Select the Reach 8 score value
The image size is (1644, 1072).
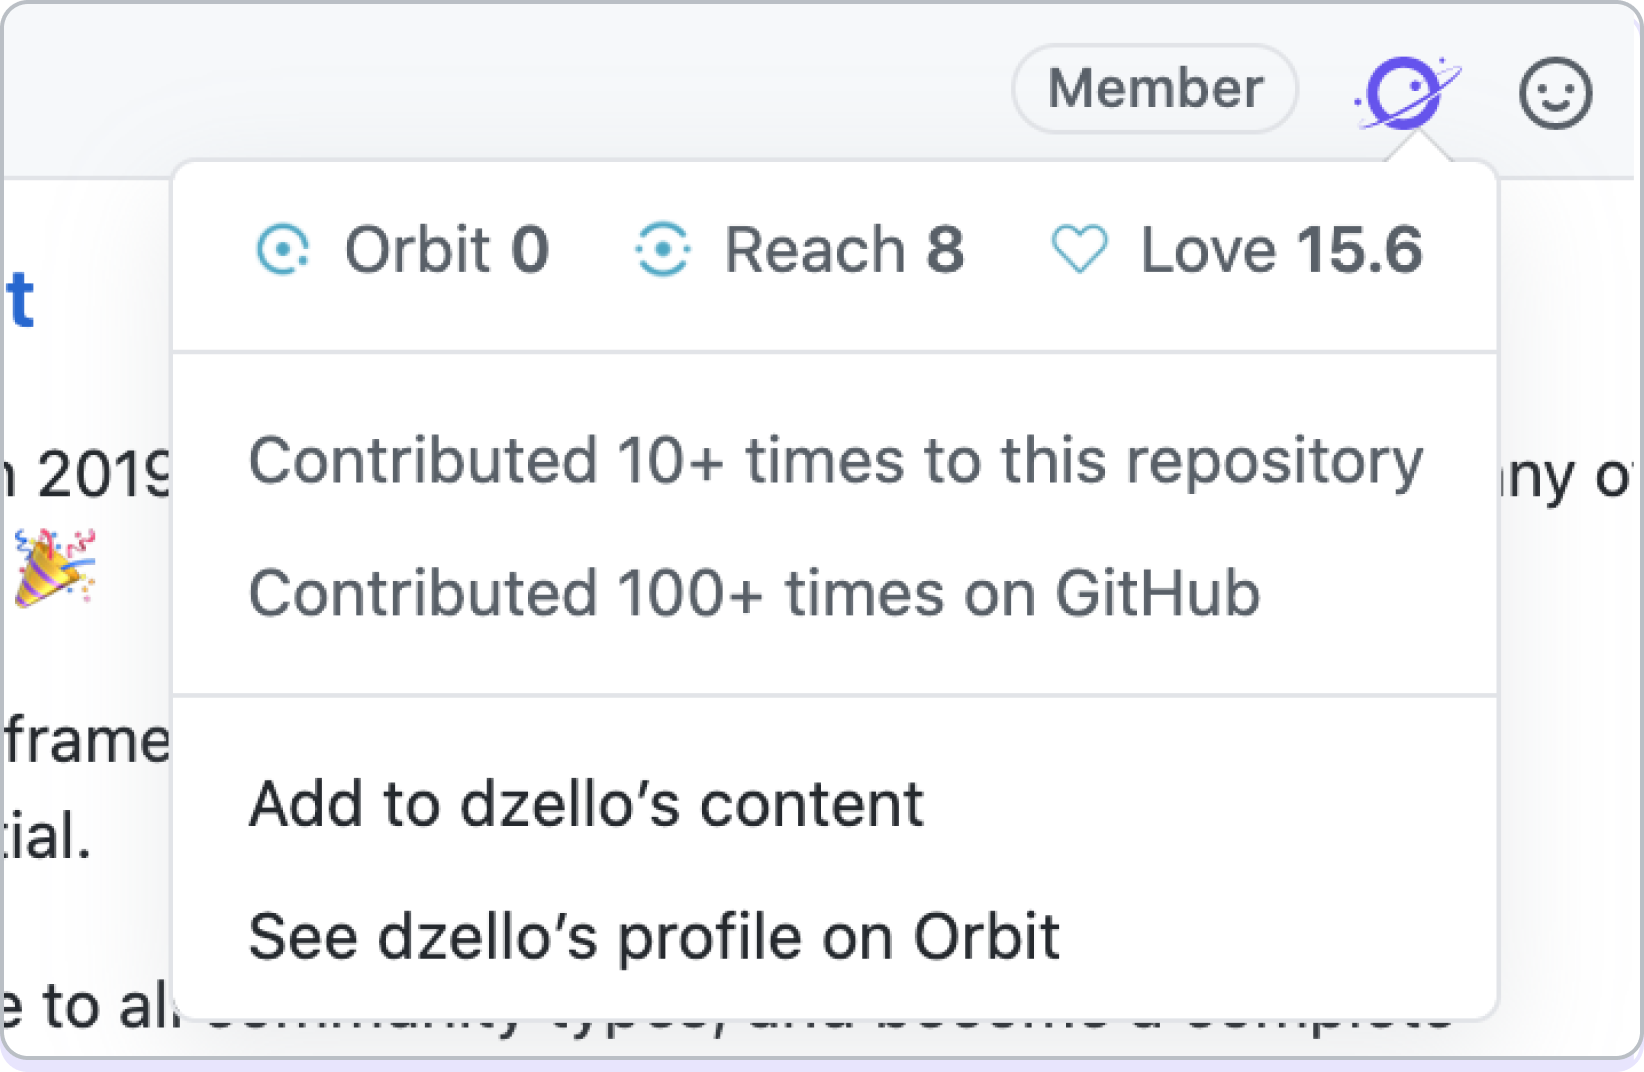coord(945,249)
